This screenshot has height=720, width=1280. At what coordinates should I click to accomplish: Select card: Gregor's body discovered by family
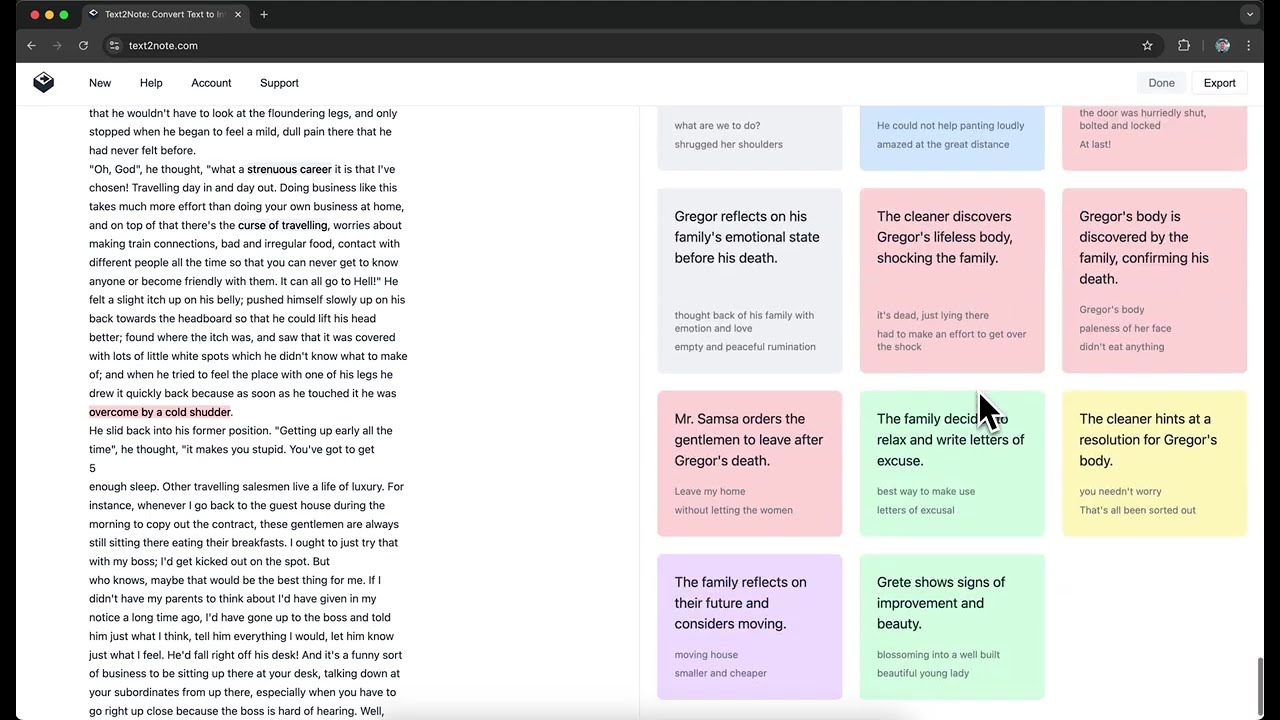1154,281
